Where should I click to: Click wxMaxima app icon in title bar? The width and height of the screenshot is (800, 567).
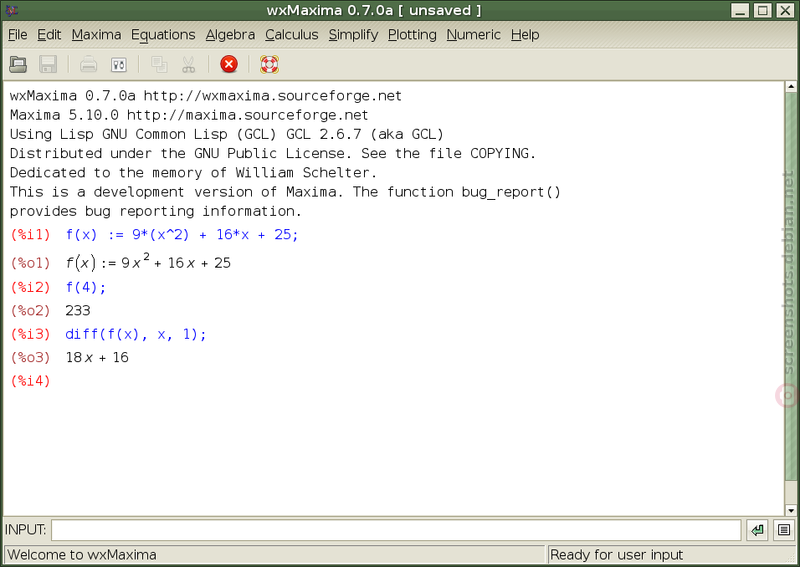(x=11, y=10)
